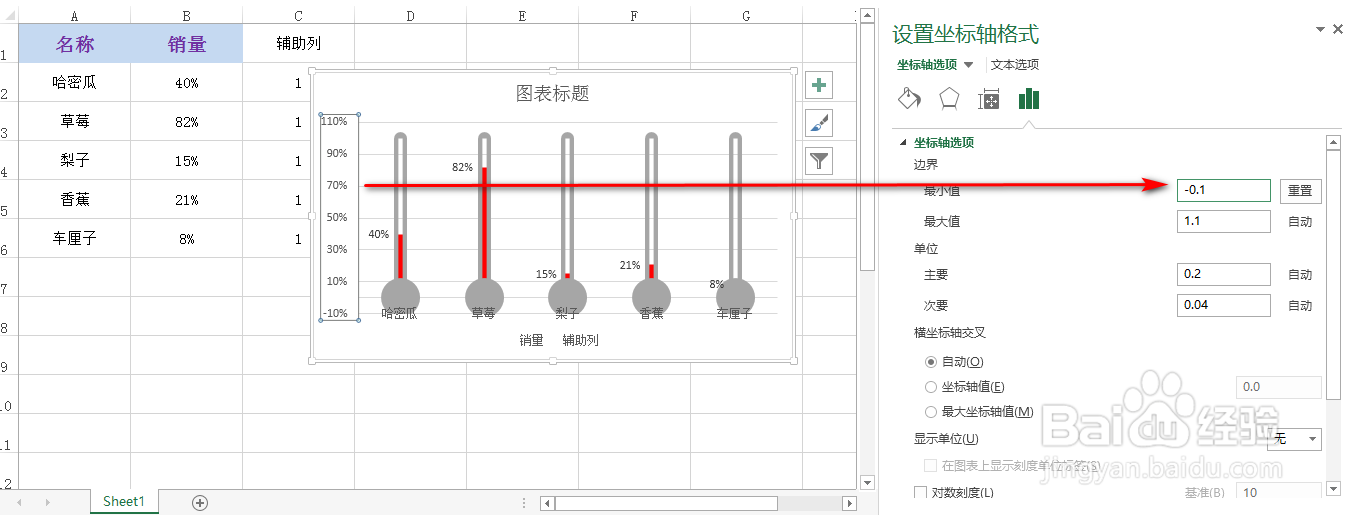
Task: Switch to the 文本选项 tab
Action: pyautogui.click(x=1015, y=65)
